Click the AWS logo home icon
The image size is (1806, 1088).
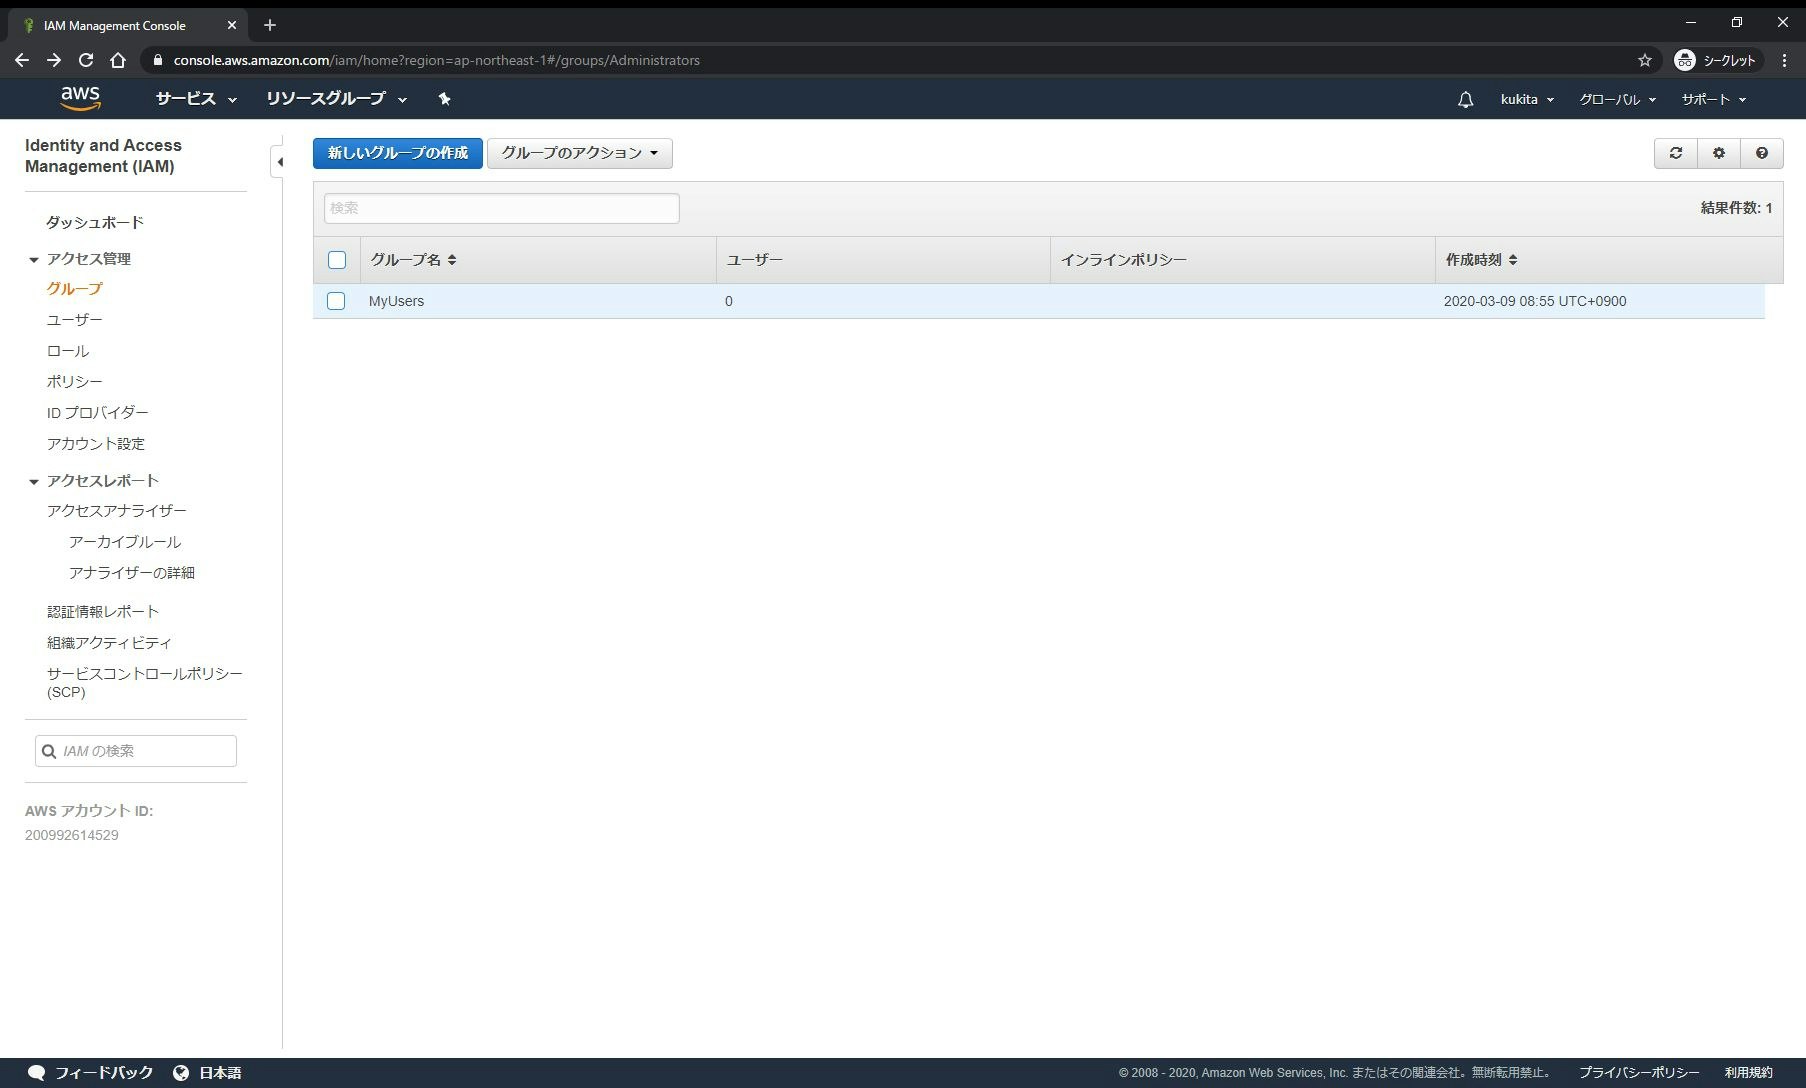tap(80, 98)
